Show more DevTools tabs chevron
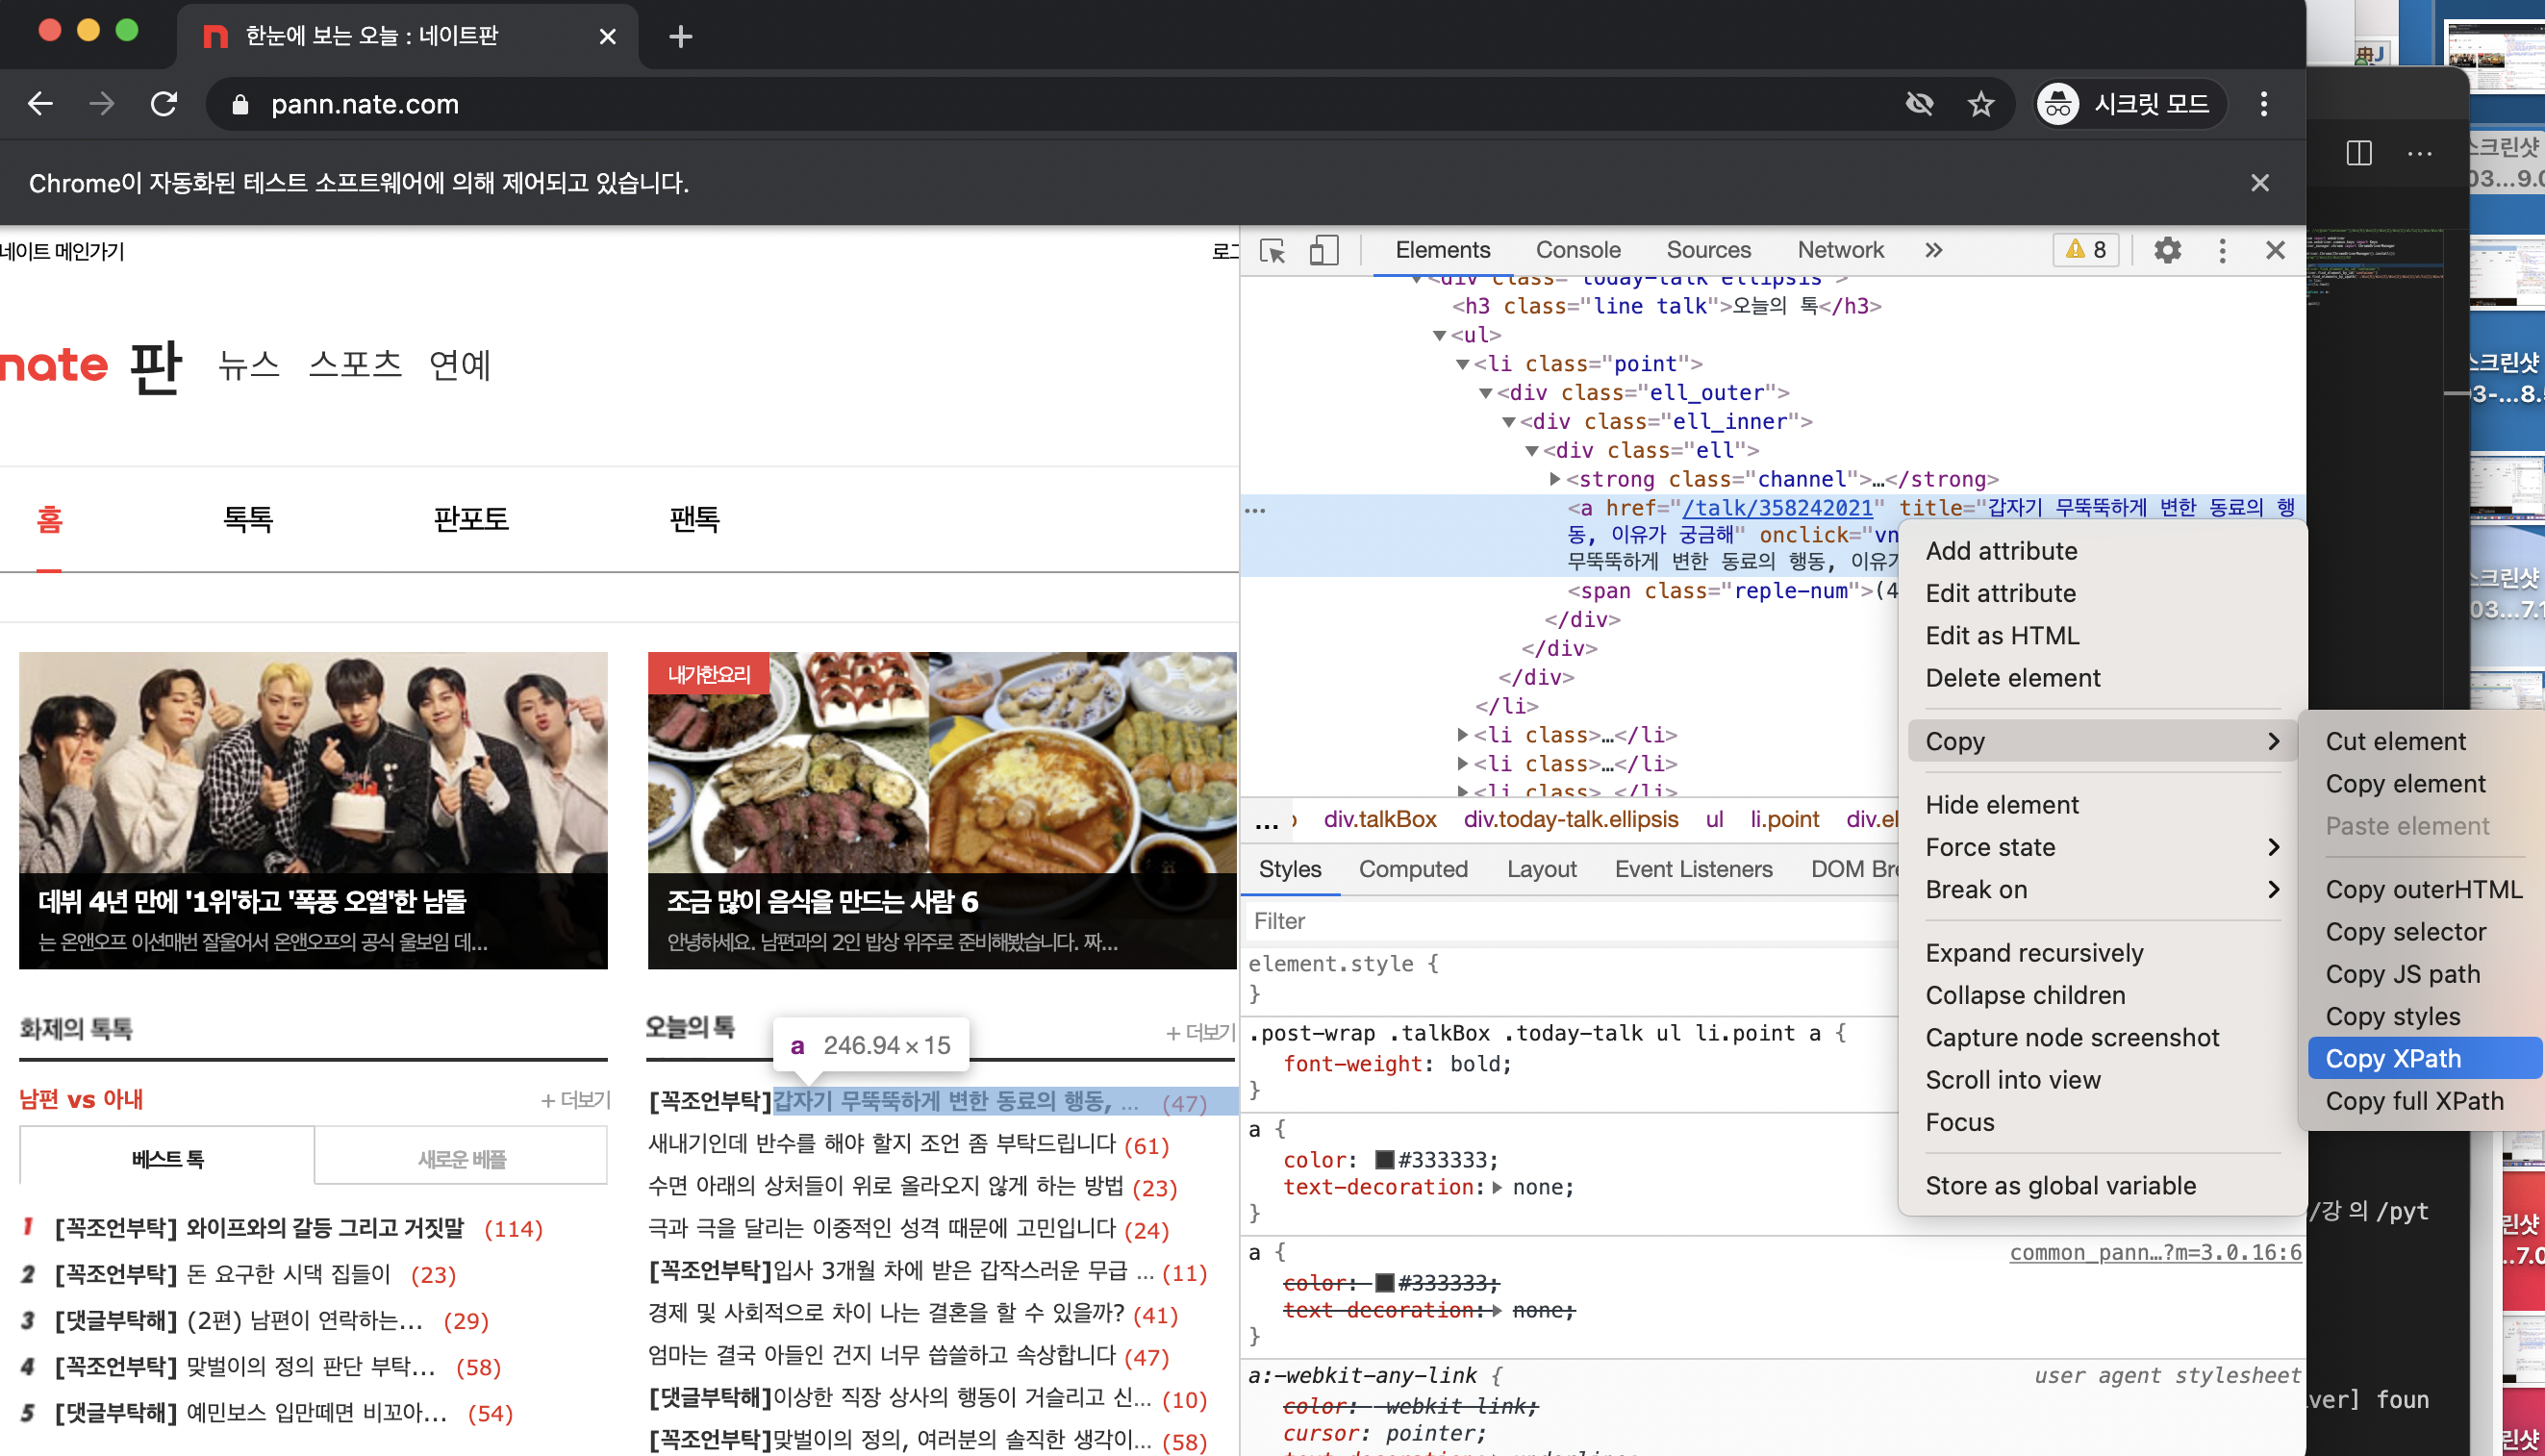This screenshot has height=1456, width=2545. [1933, 250]
